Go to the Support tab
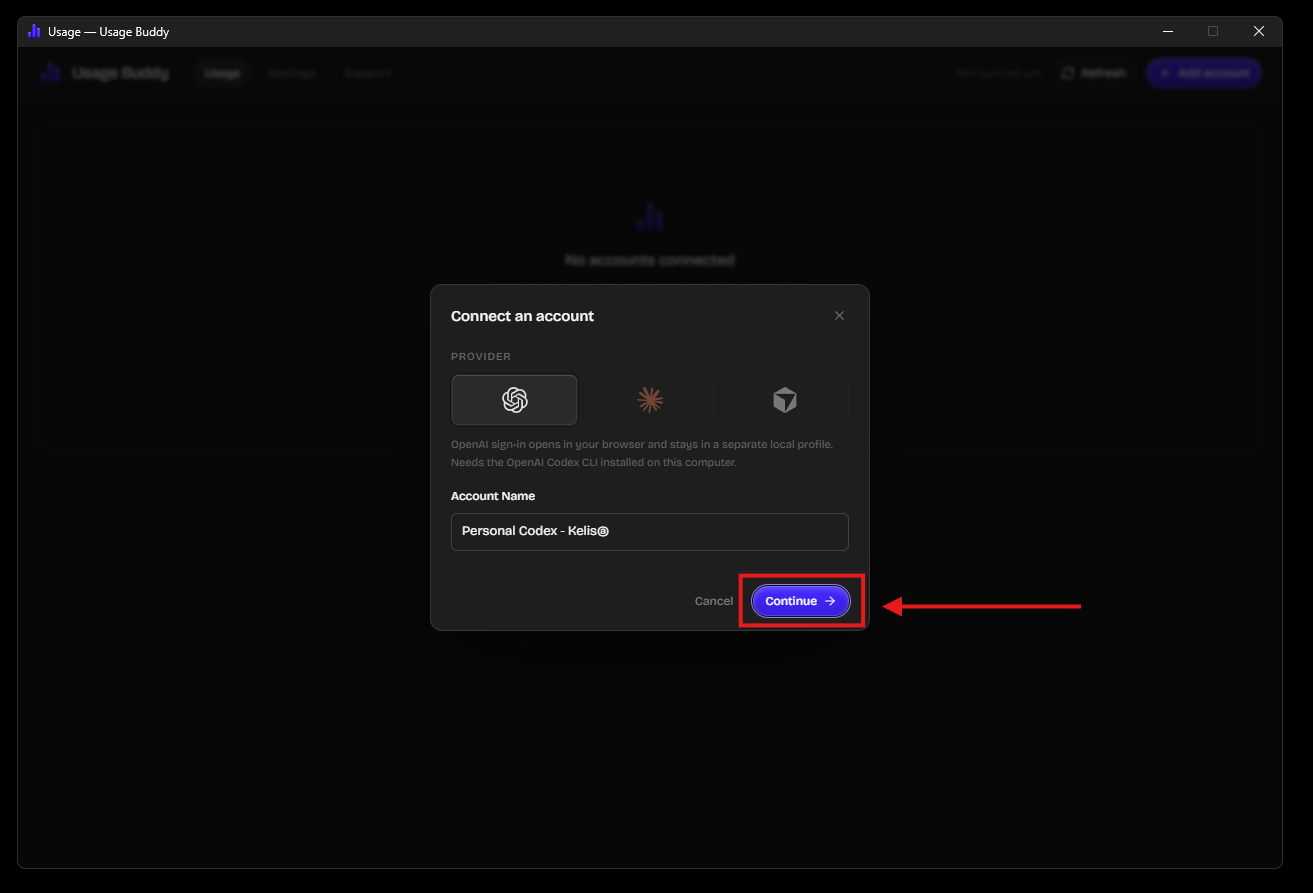This screenshot has height=893, width=1313. coord(367,73)
